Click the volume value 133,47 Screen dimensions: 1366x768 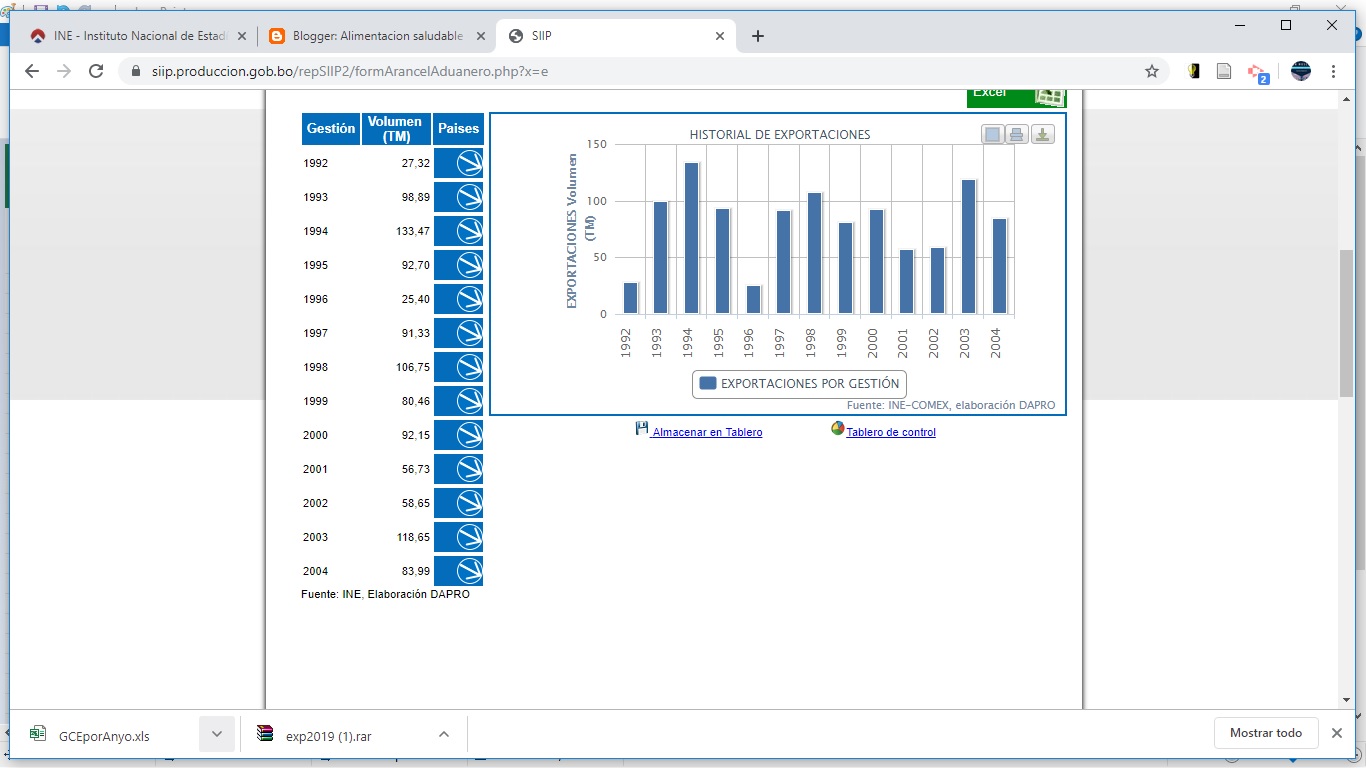pos(413,231)
